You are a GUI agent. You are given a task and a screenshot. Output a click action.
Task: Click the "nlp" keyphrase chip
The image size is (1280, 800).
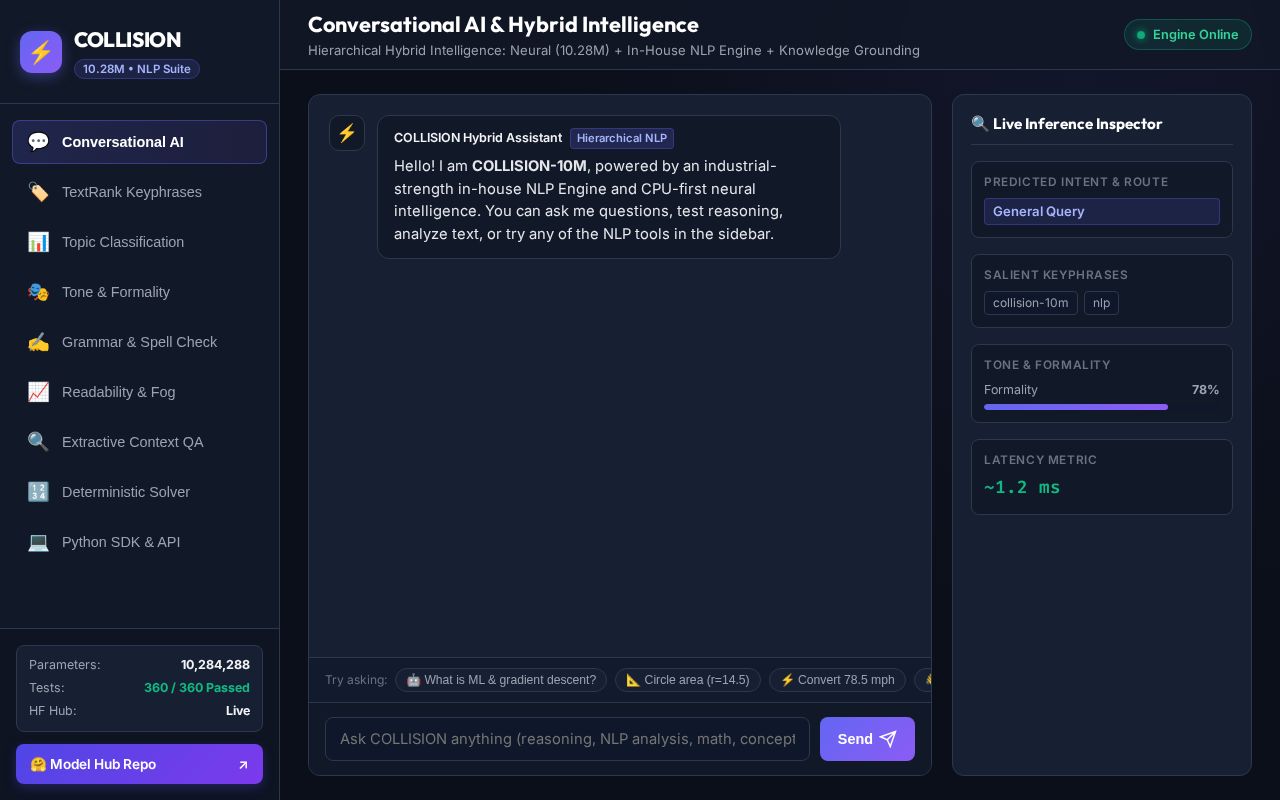click(x=1101, y=303)
